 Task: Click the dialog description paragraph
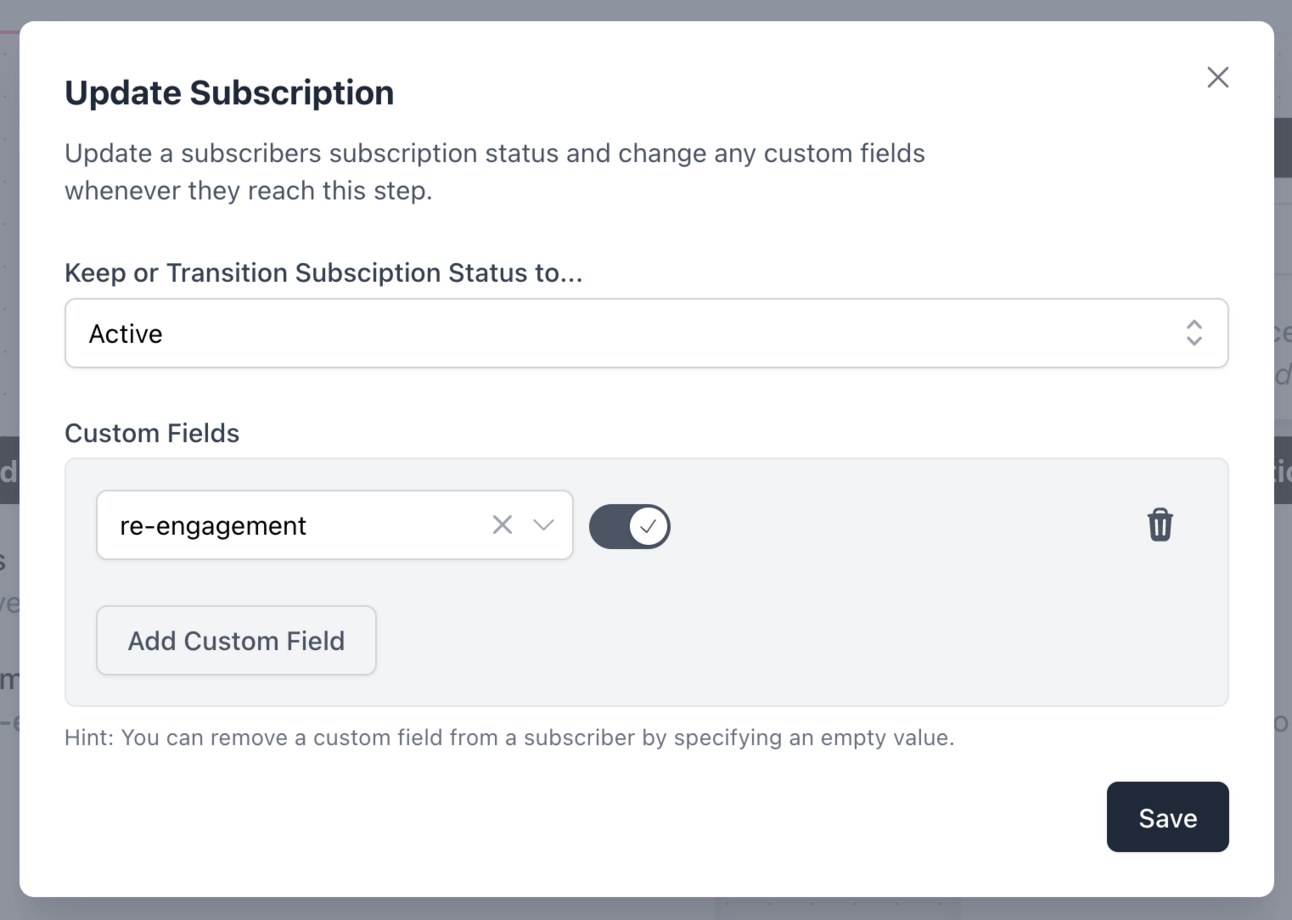tap(495, 172)
